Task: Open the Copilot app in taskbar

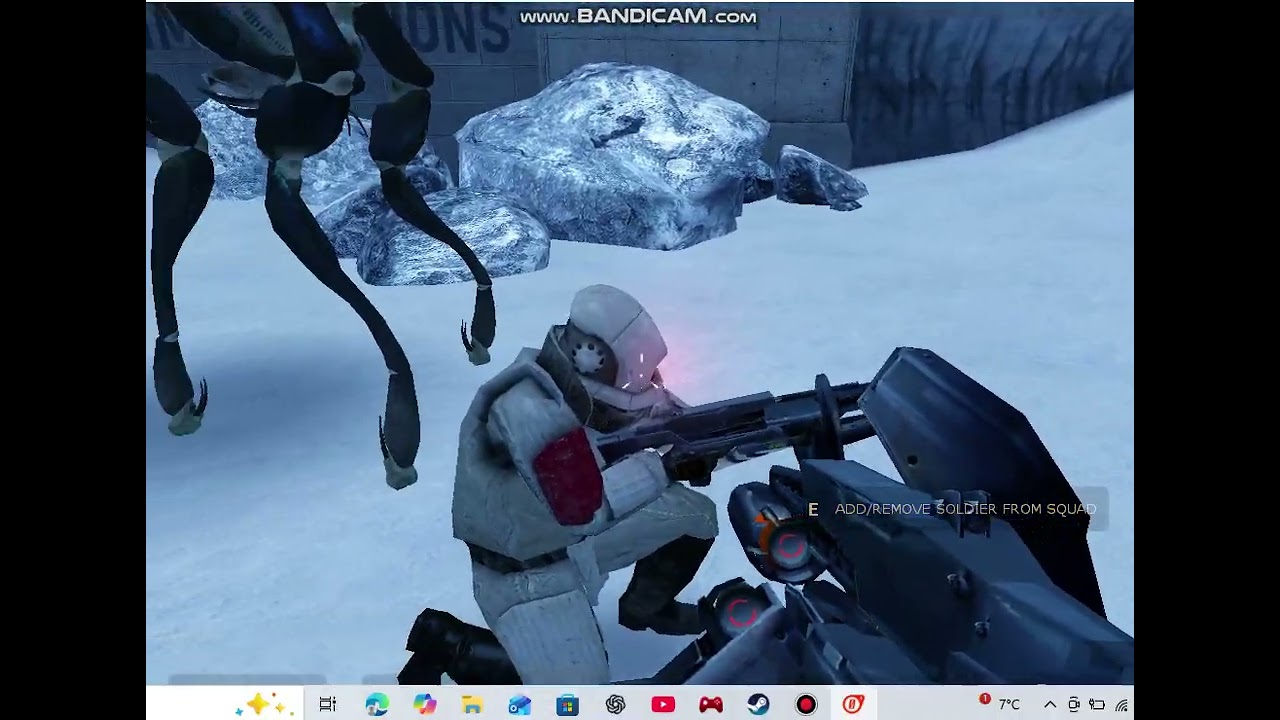Action: pos(425,704)
